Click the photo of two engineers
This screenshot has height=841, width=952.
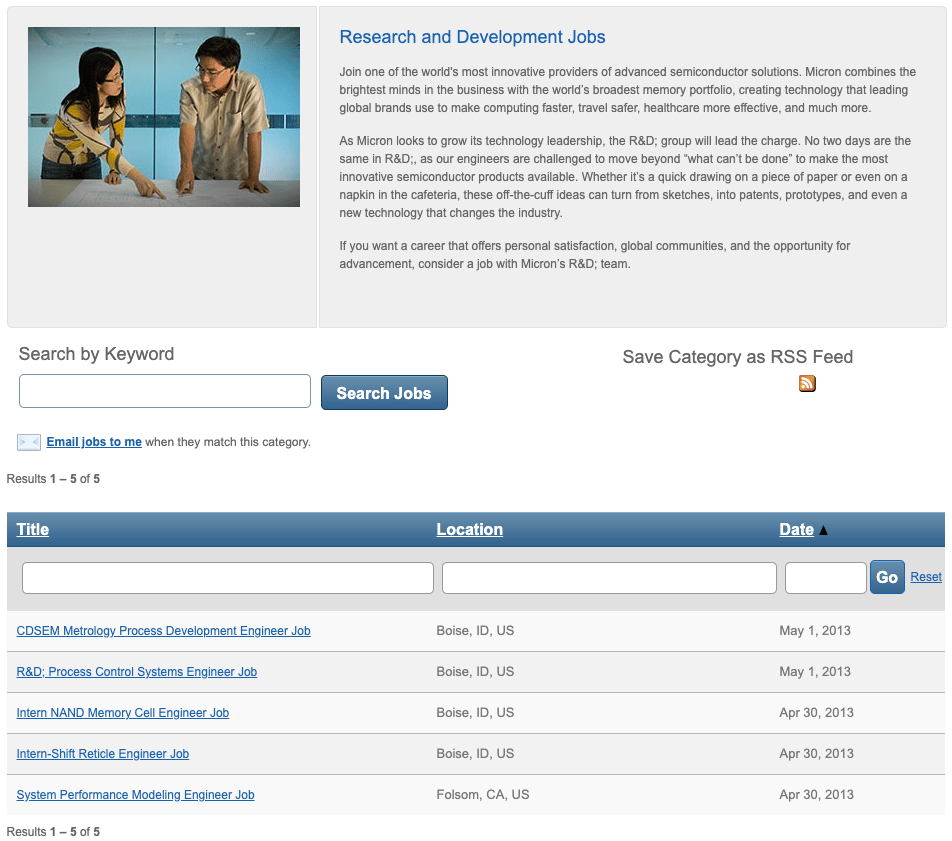164,117
